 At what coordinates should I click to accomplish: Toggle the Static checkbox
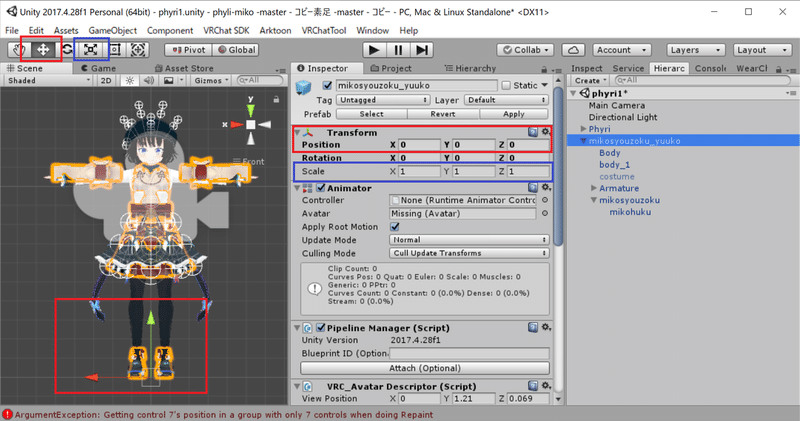pos(506,85)
